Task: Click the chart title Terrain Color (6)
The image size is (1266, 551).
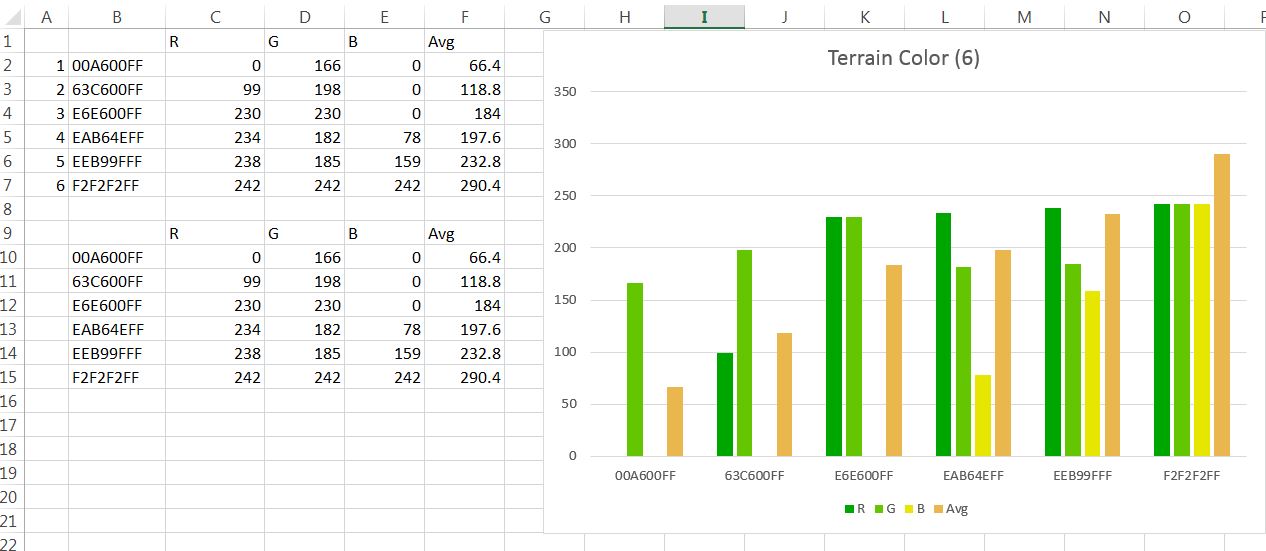Action: coord(903,58)
